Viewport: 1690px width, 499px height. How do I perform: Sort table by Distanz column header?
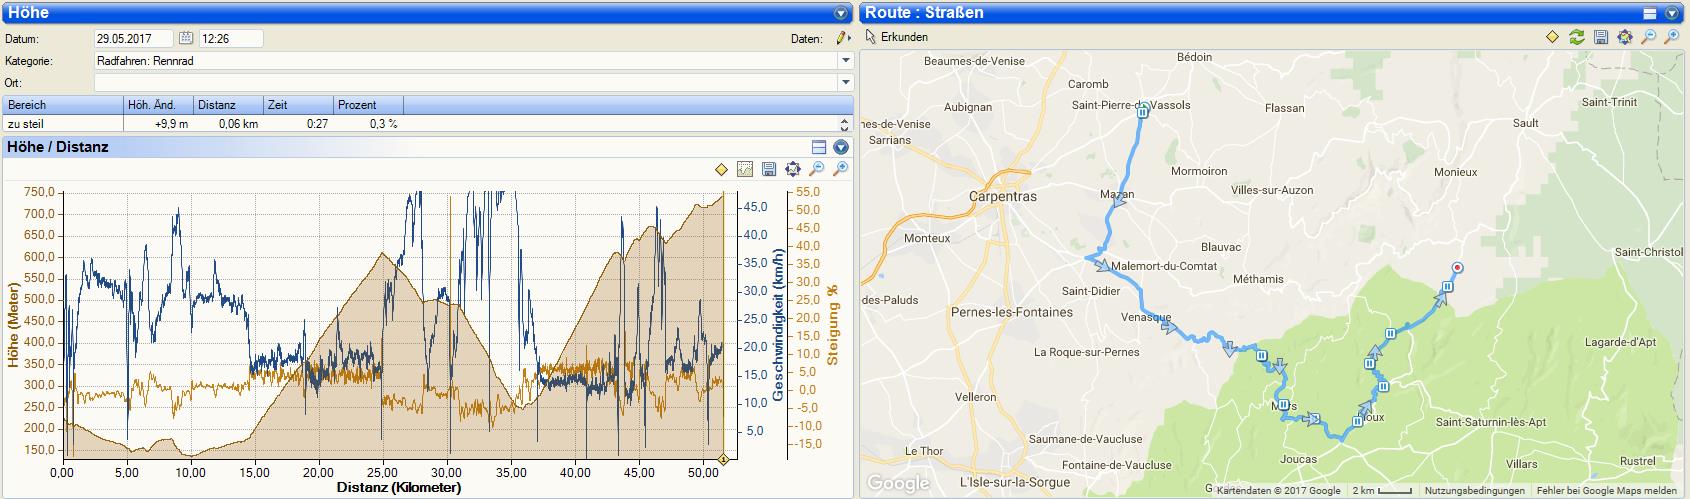[228, 105]
